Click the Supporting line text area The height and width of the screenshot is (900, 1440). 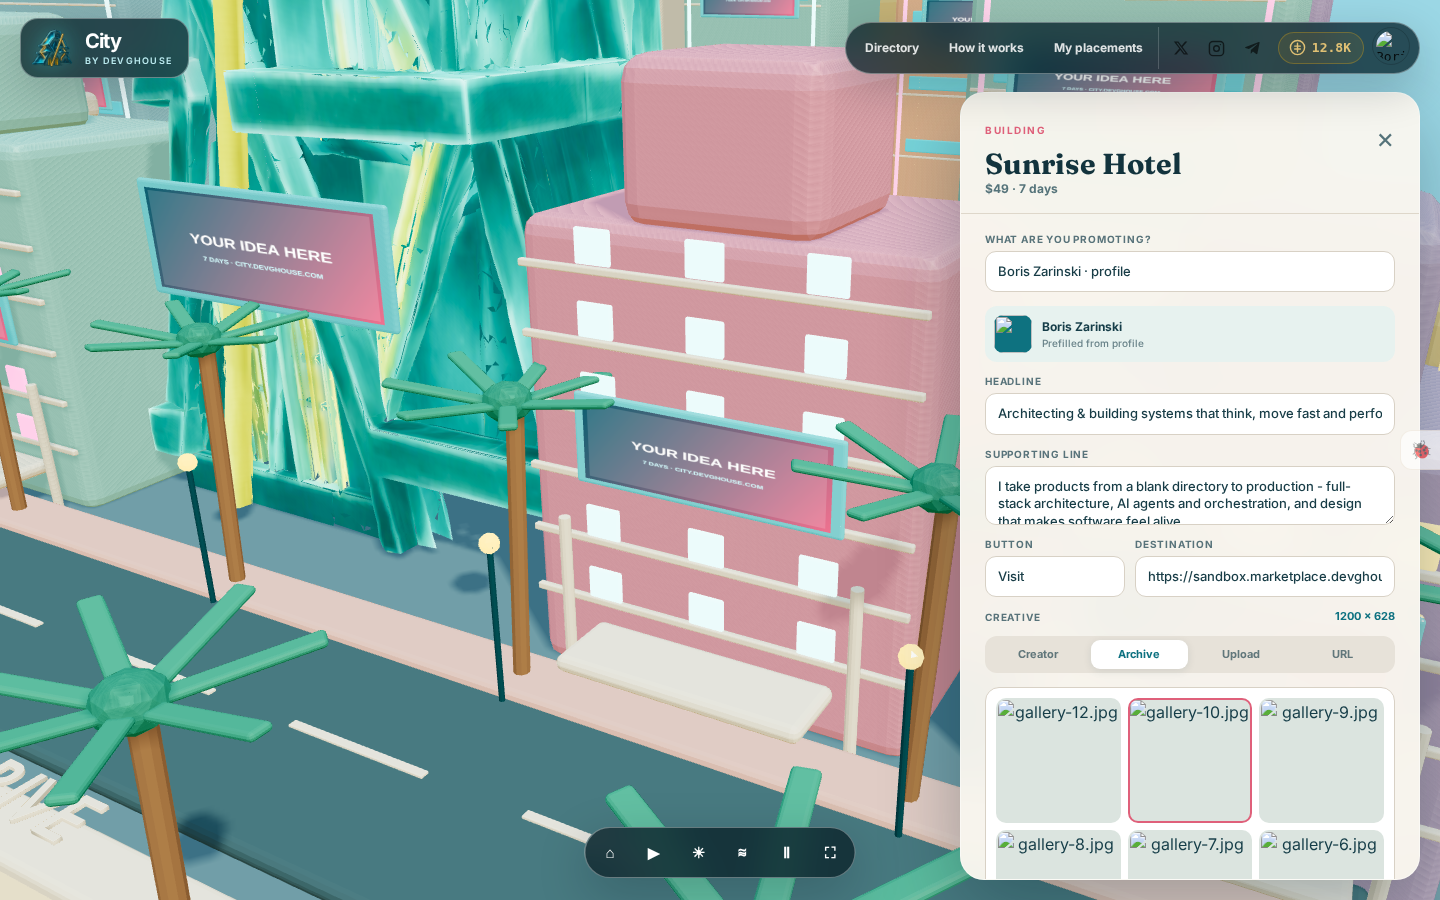[1190, 496]
